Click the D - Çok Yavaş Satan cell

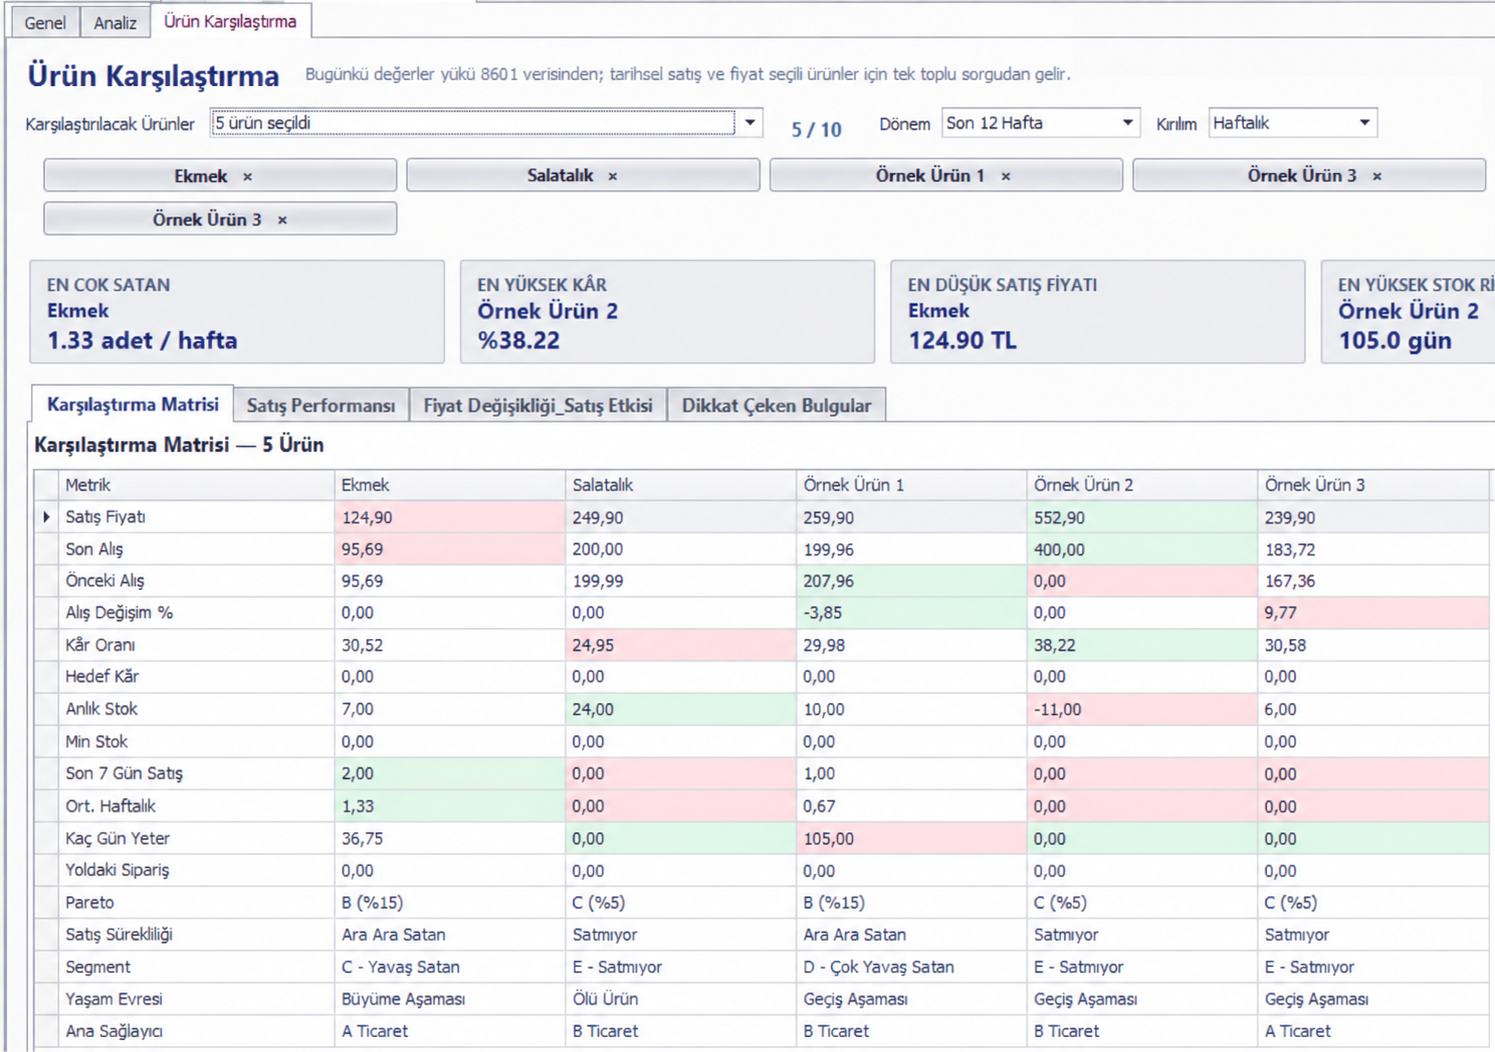(x=912, y=967)
